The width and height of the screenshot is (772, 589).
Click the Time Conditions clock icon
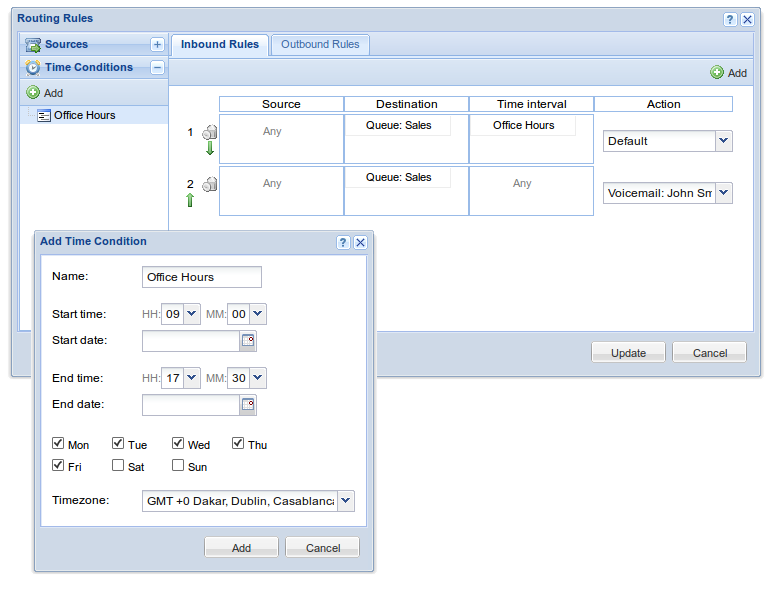[33, 67]
